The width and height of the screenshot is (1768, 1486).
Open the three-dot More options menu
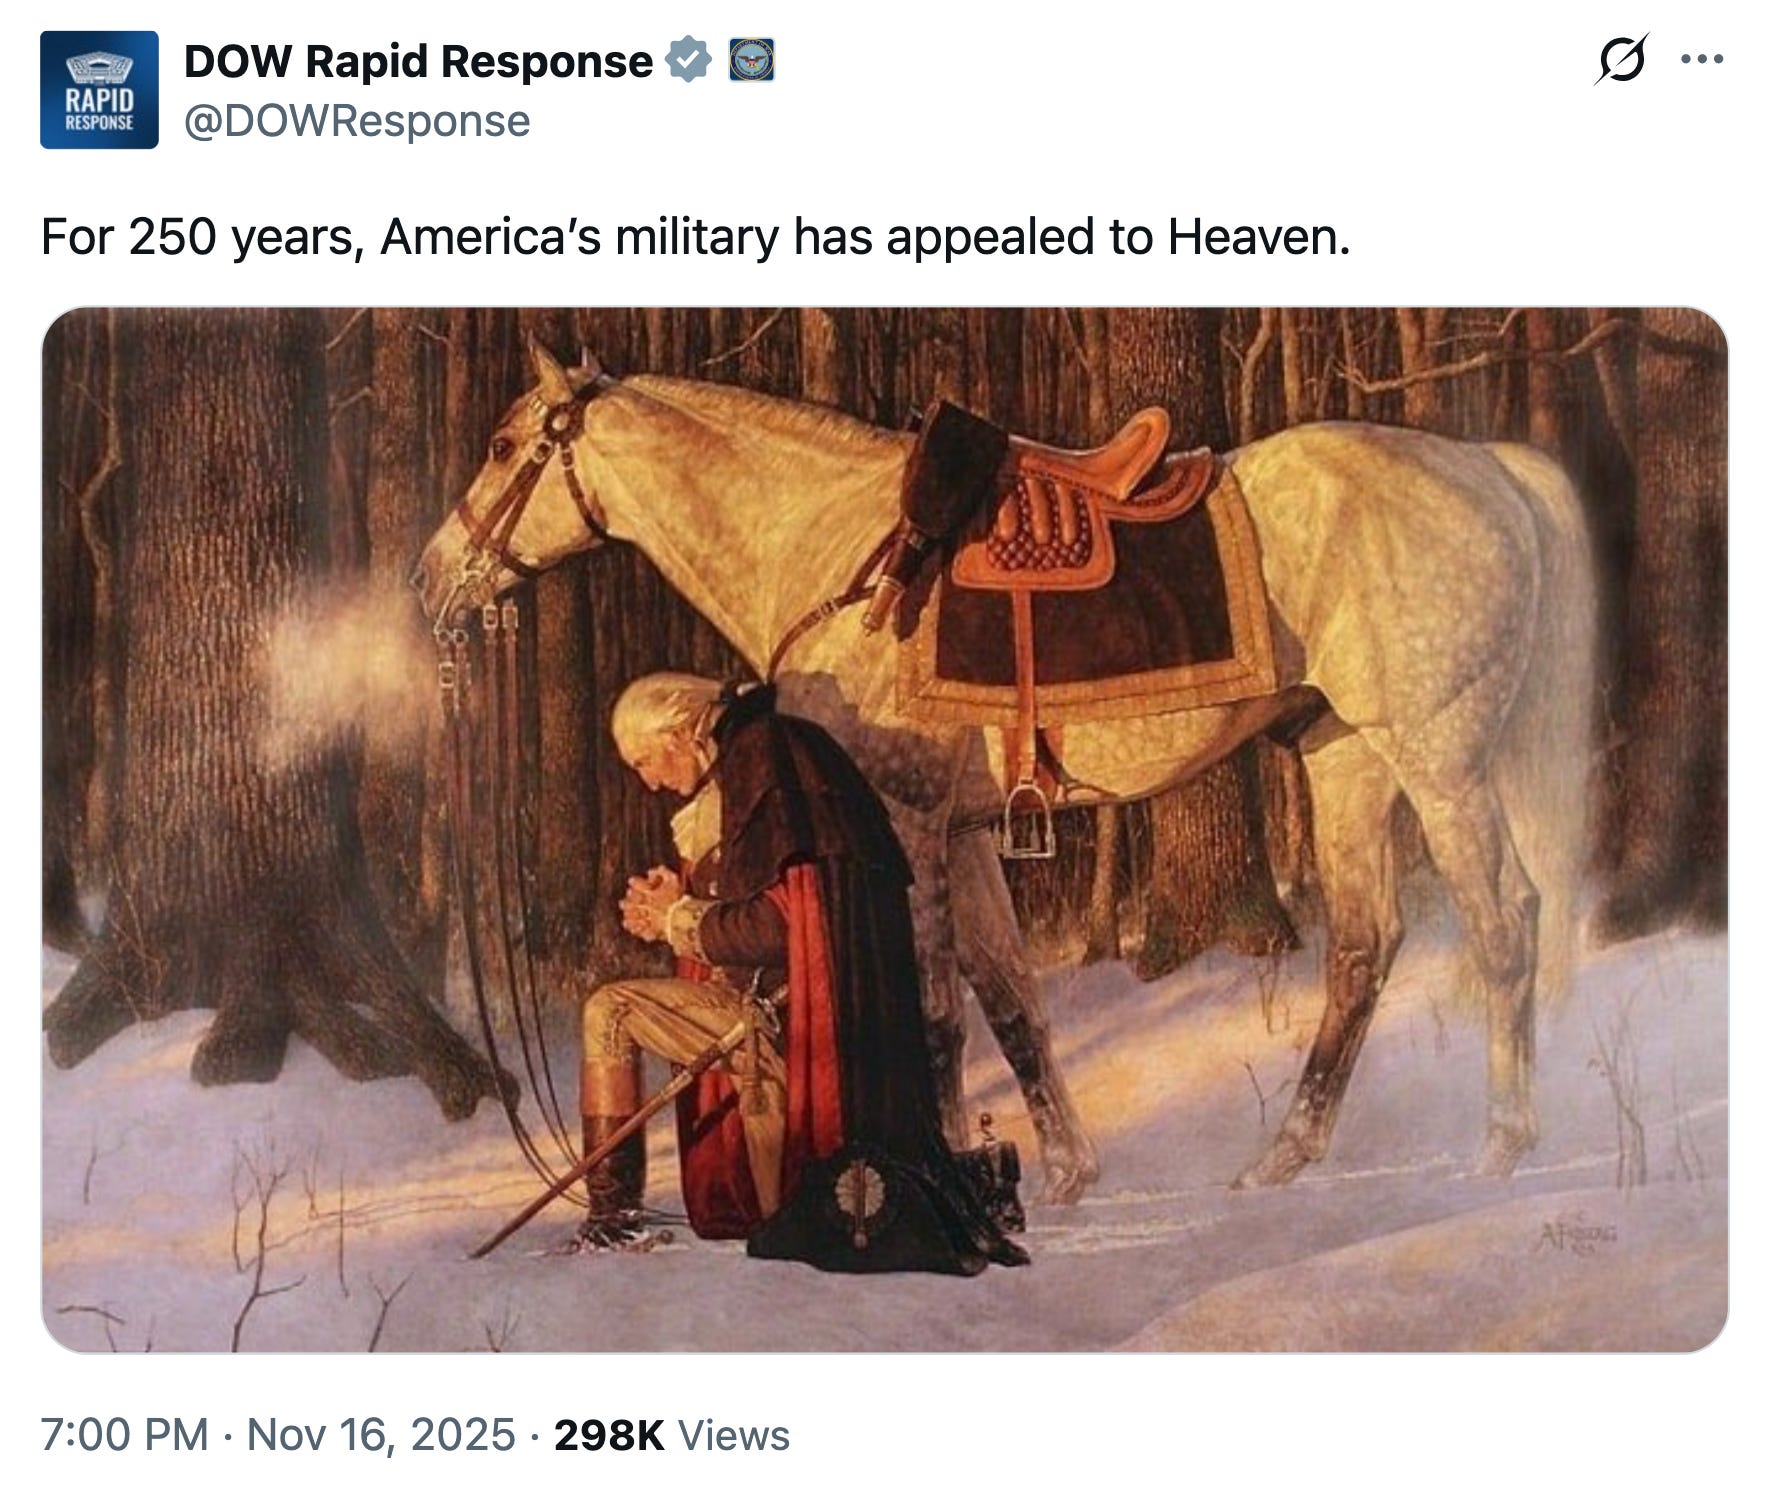[1702, 59]
